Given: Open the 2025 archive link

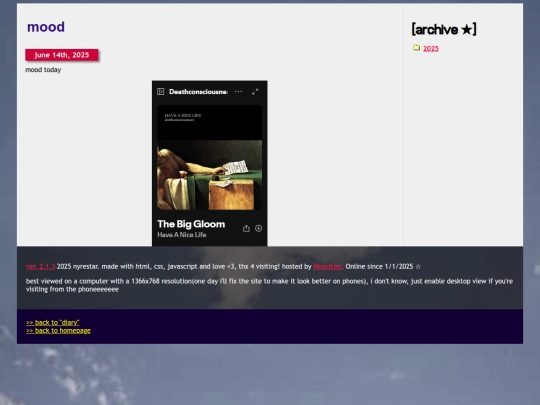Looking at the screenshot, I should click(431, 49).
